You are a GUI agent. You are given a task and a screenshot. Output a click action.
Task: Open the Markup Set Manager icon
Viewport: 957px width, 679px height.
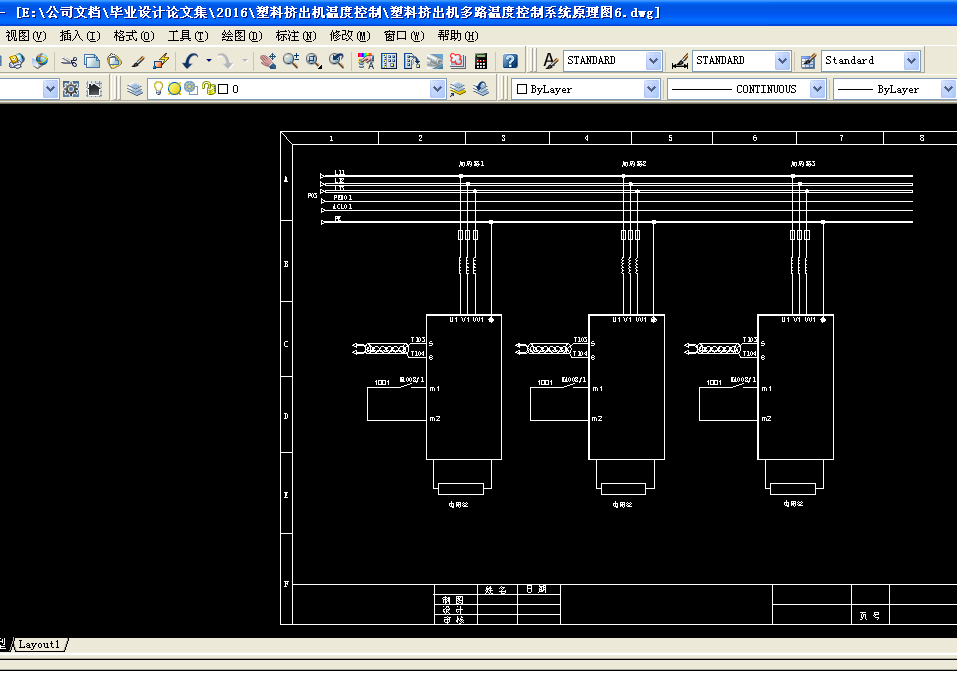[458, 61]
